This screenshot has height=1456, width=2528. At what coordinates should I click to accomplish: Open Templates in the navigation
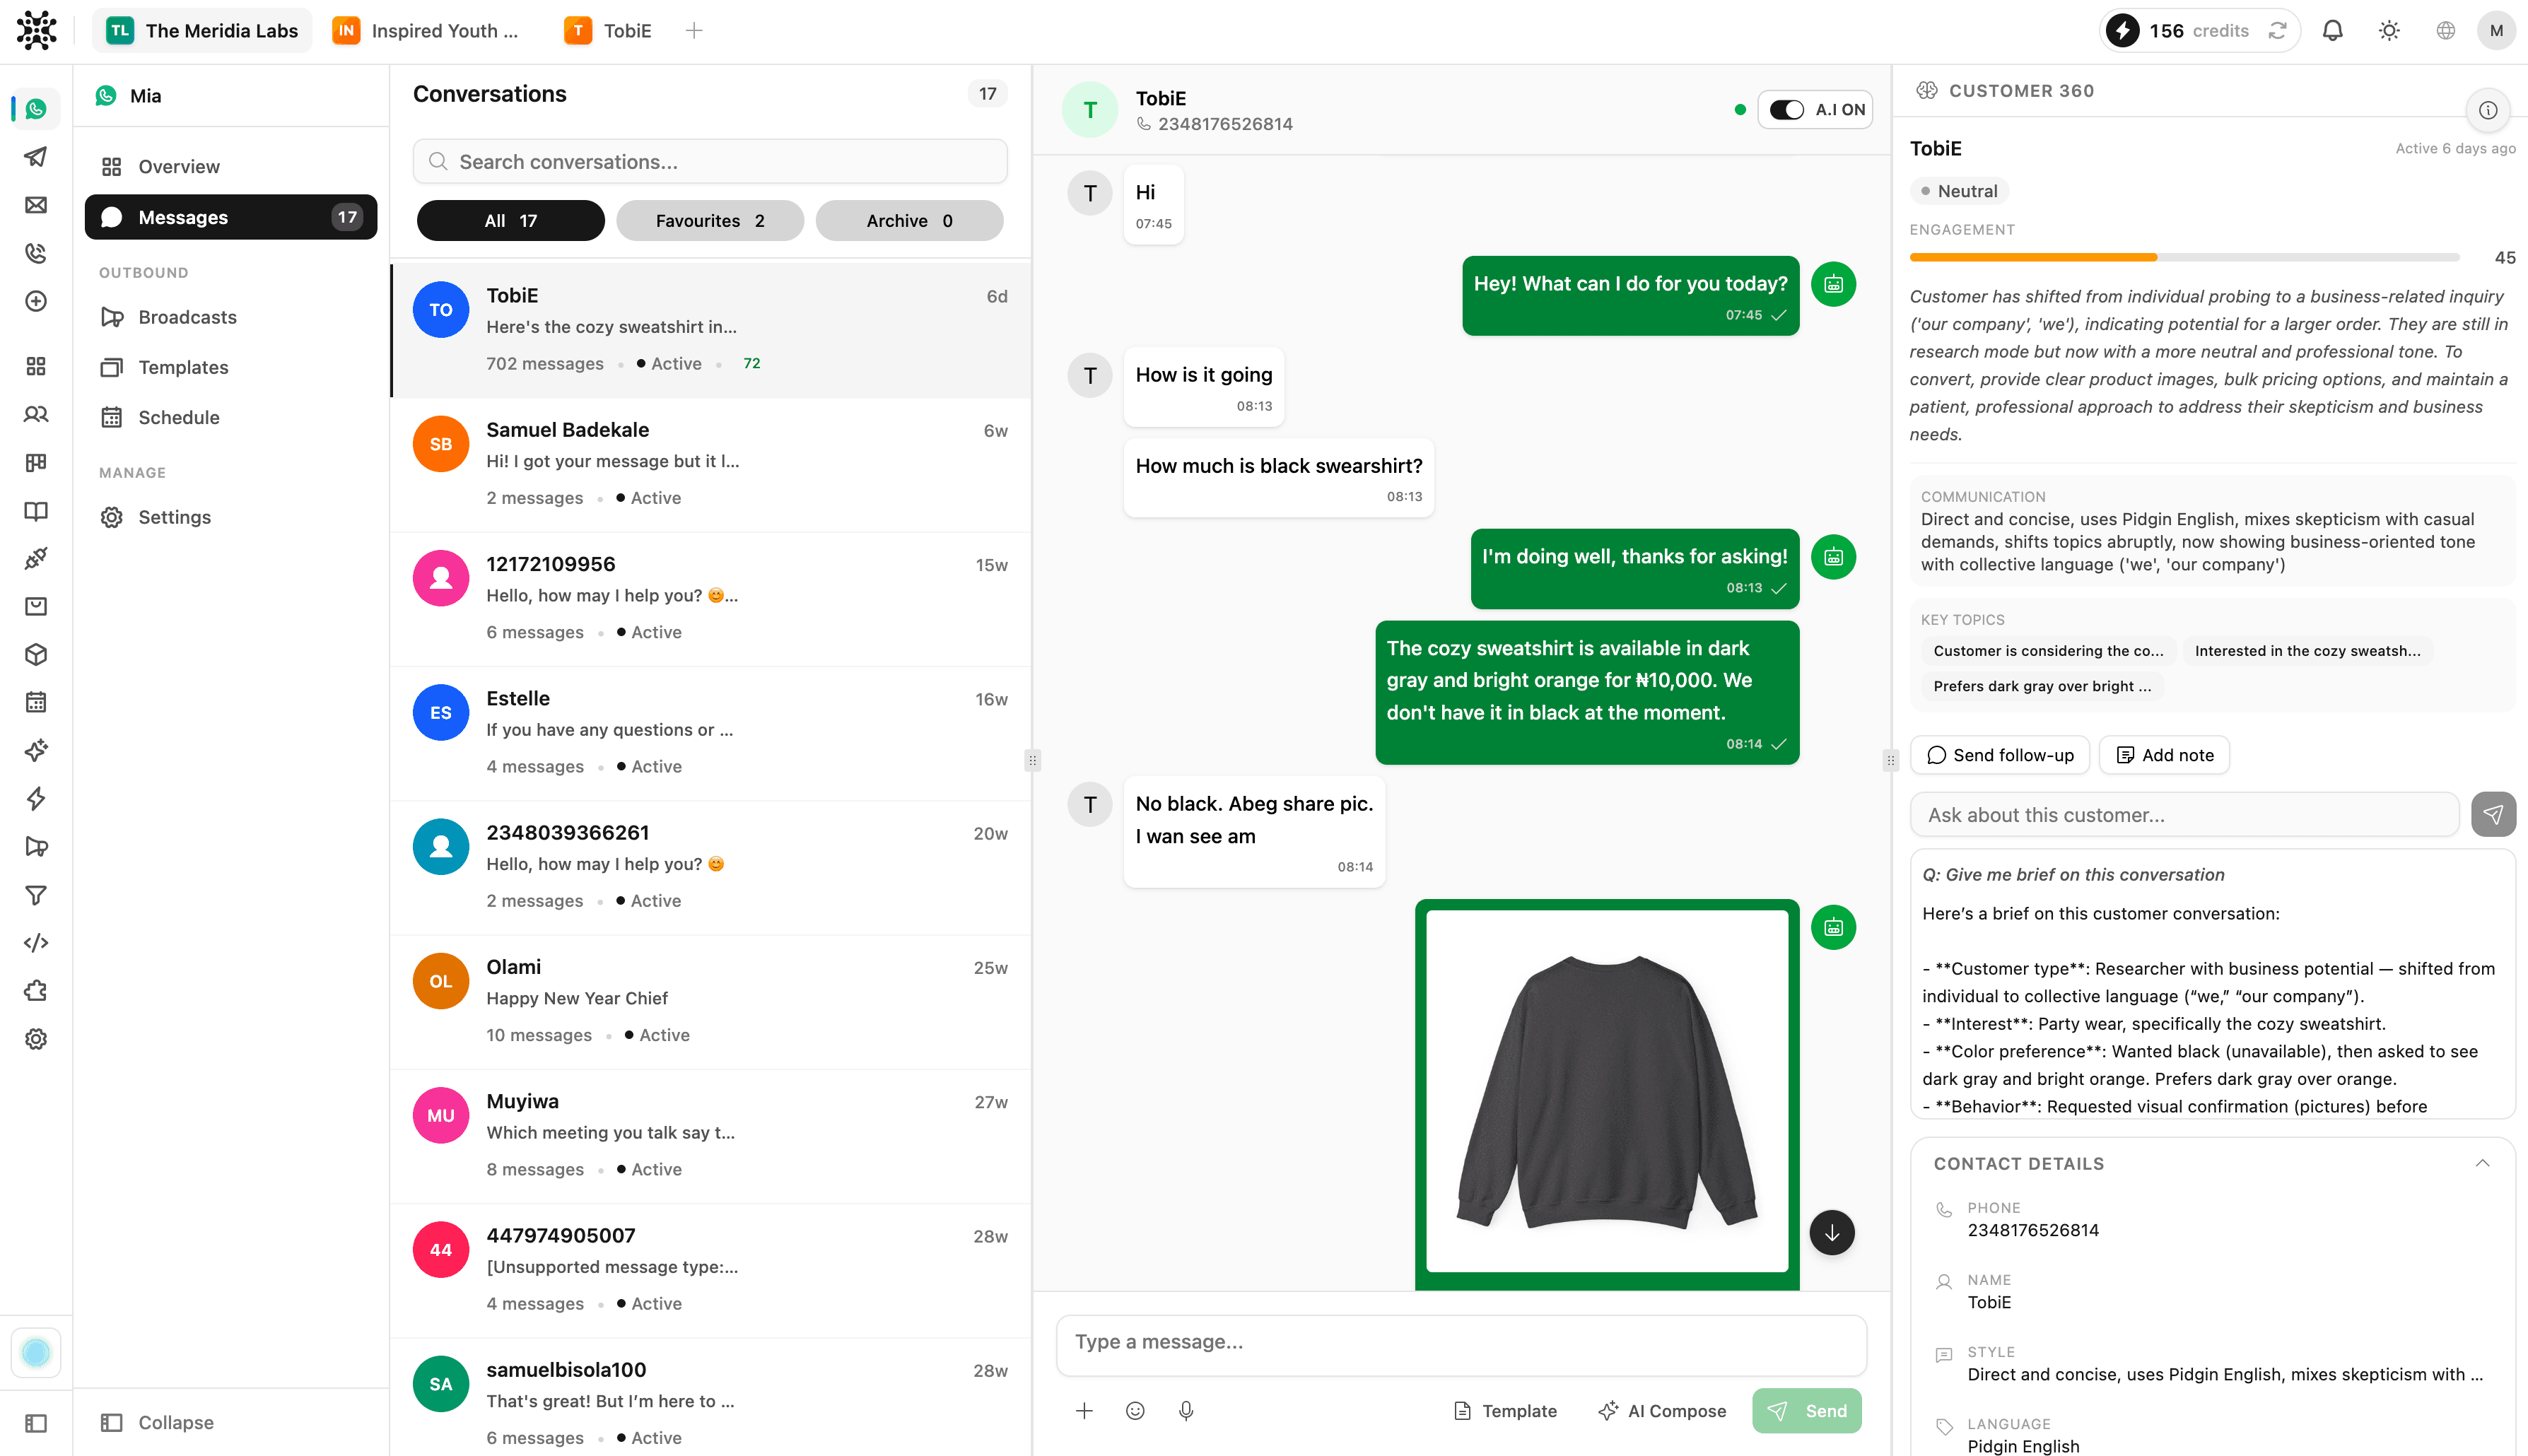click(231, 367)
